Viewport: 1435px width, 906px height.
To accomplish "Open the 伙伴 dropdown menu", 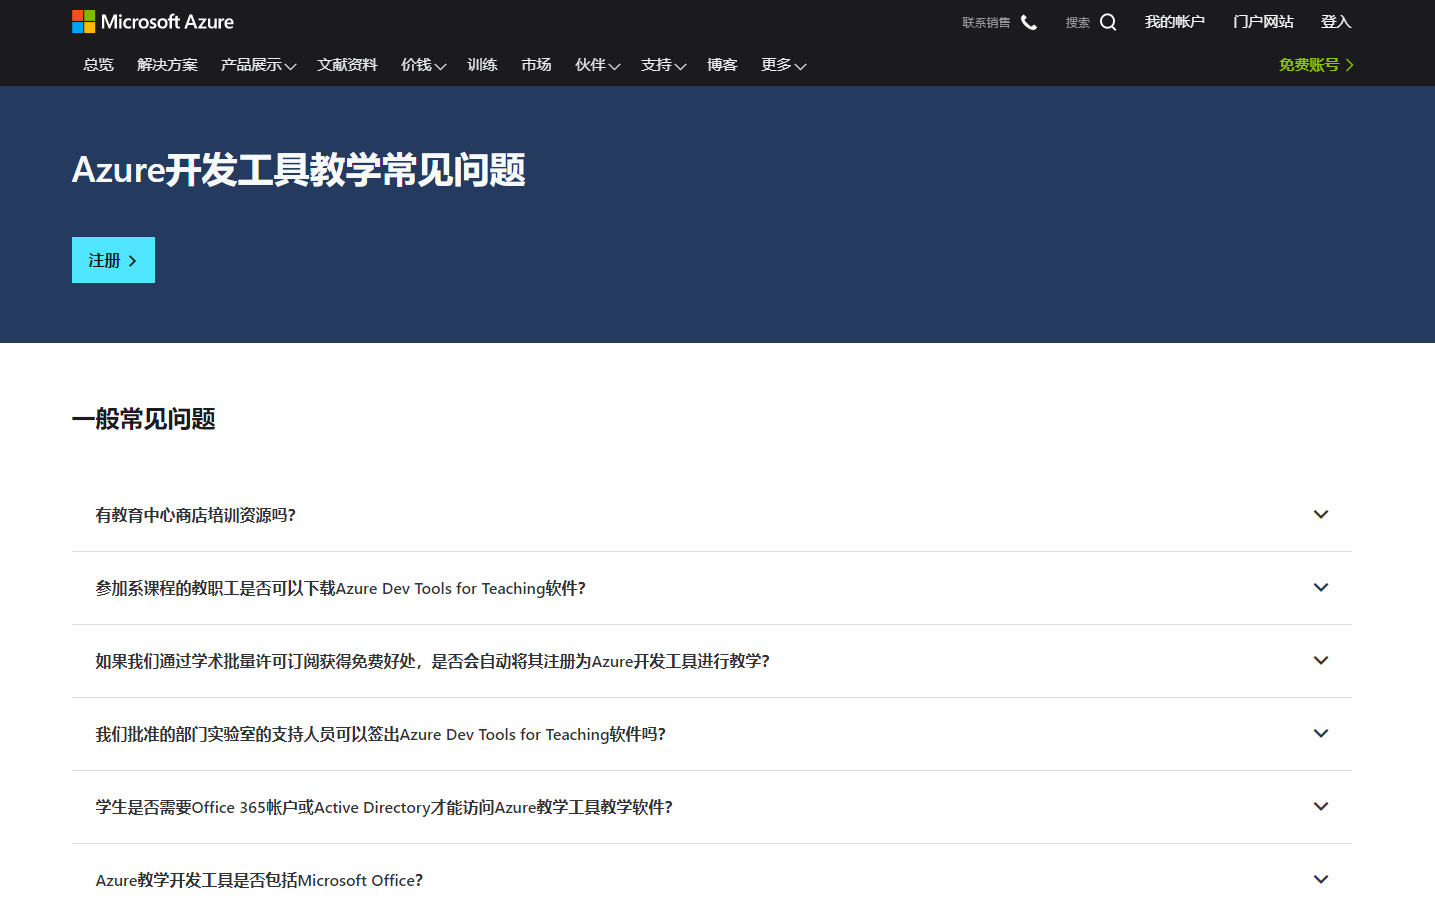I will (597, 65).
